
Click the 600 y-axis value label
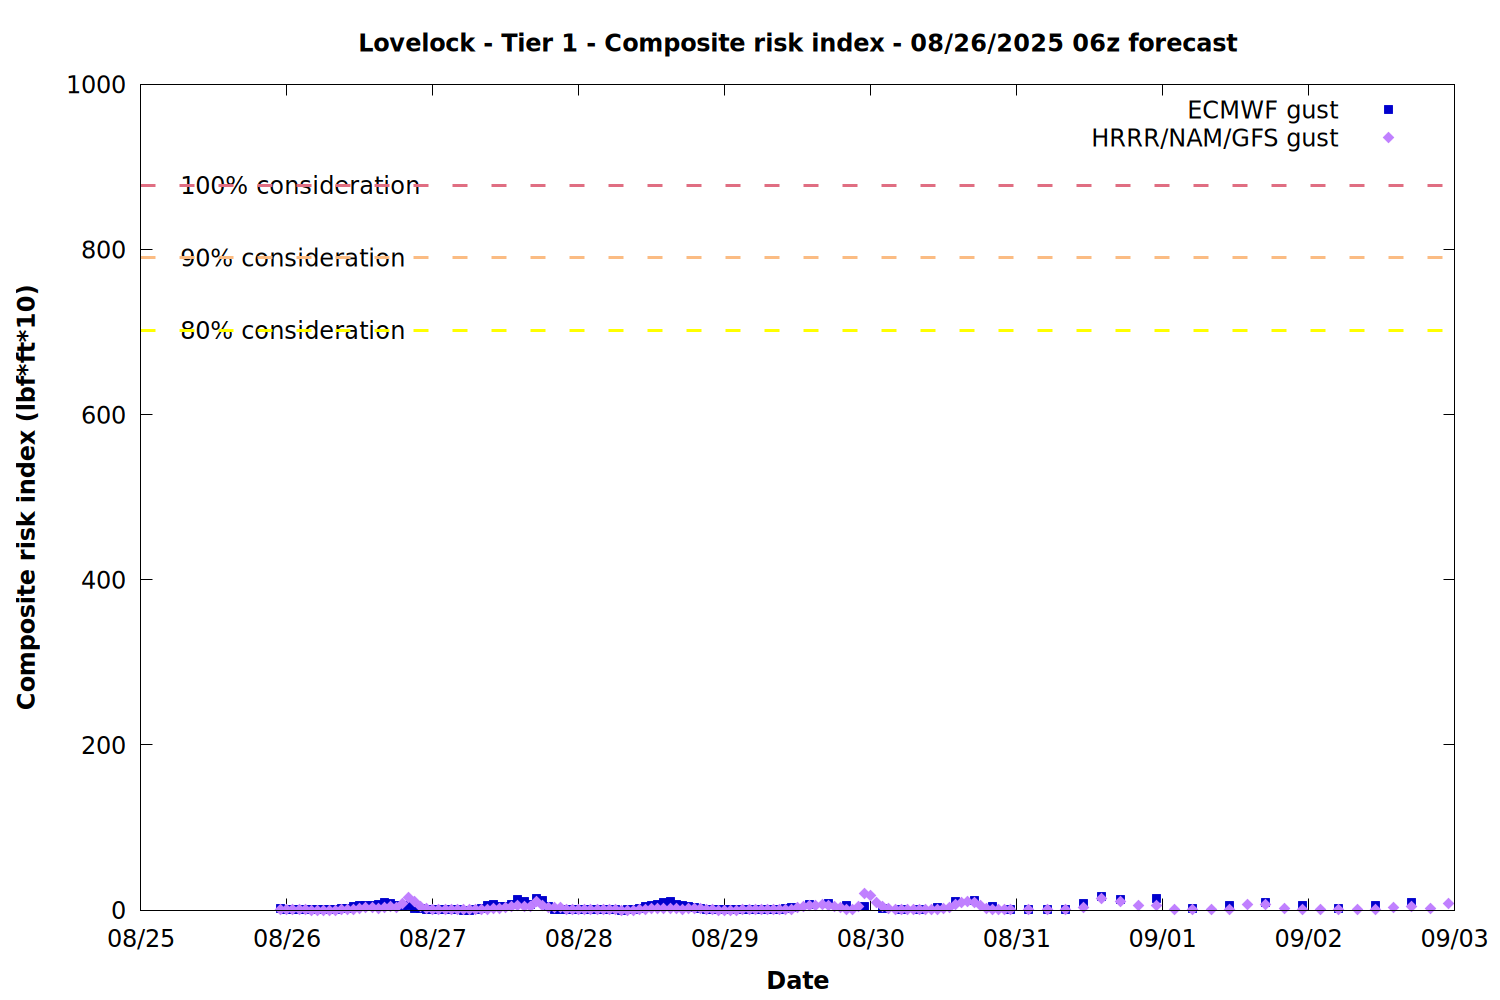[x=103, y=415]
